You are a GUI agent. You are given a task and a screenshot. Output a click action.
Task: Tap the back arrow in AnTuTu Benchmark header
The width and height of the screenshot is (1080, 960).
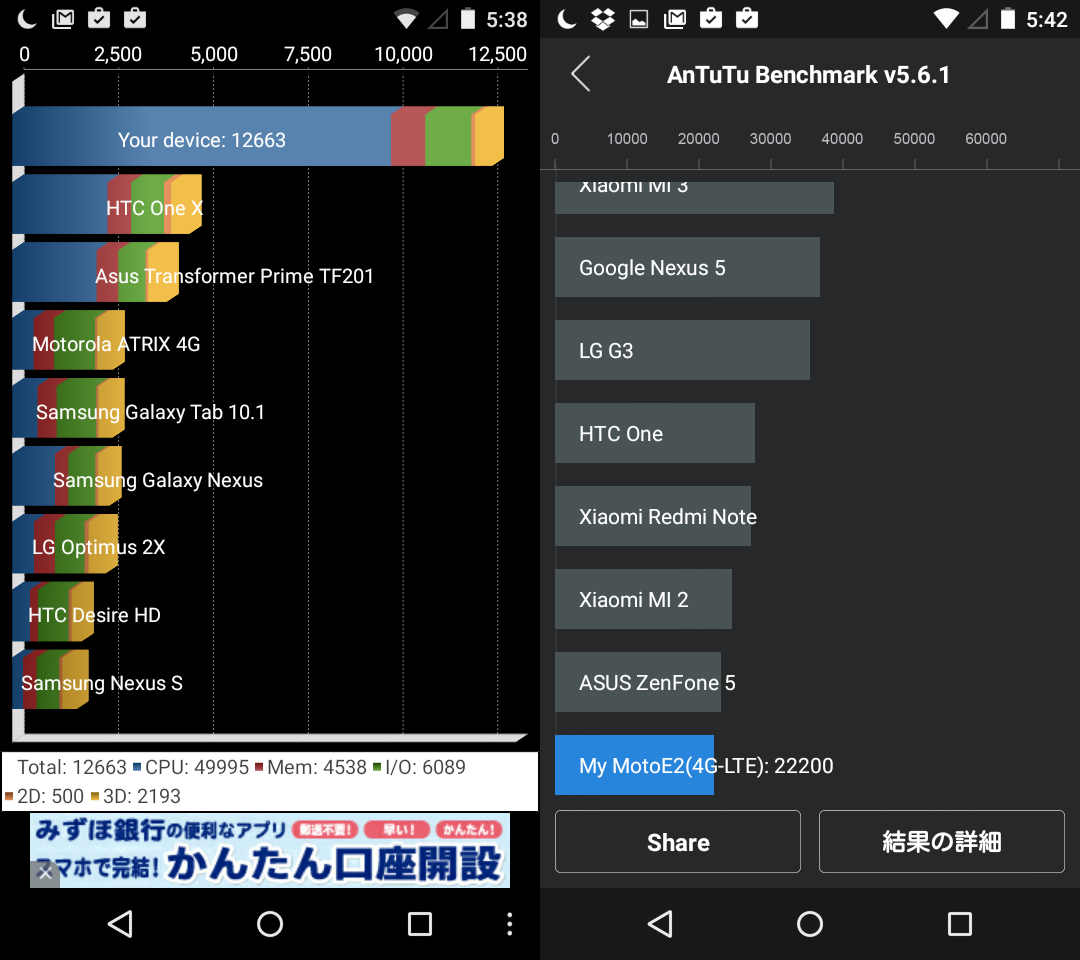pyautogui.click(x=581, y=74)
